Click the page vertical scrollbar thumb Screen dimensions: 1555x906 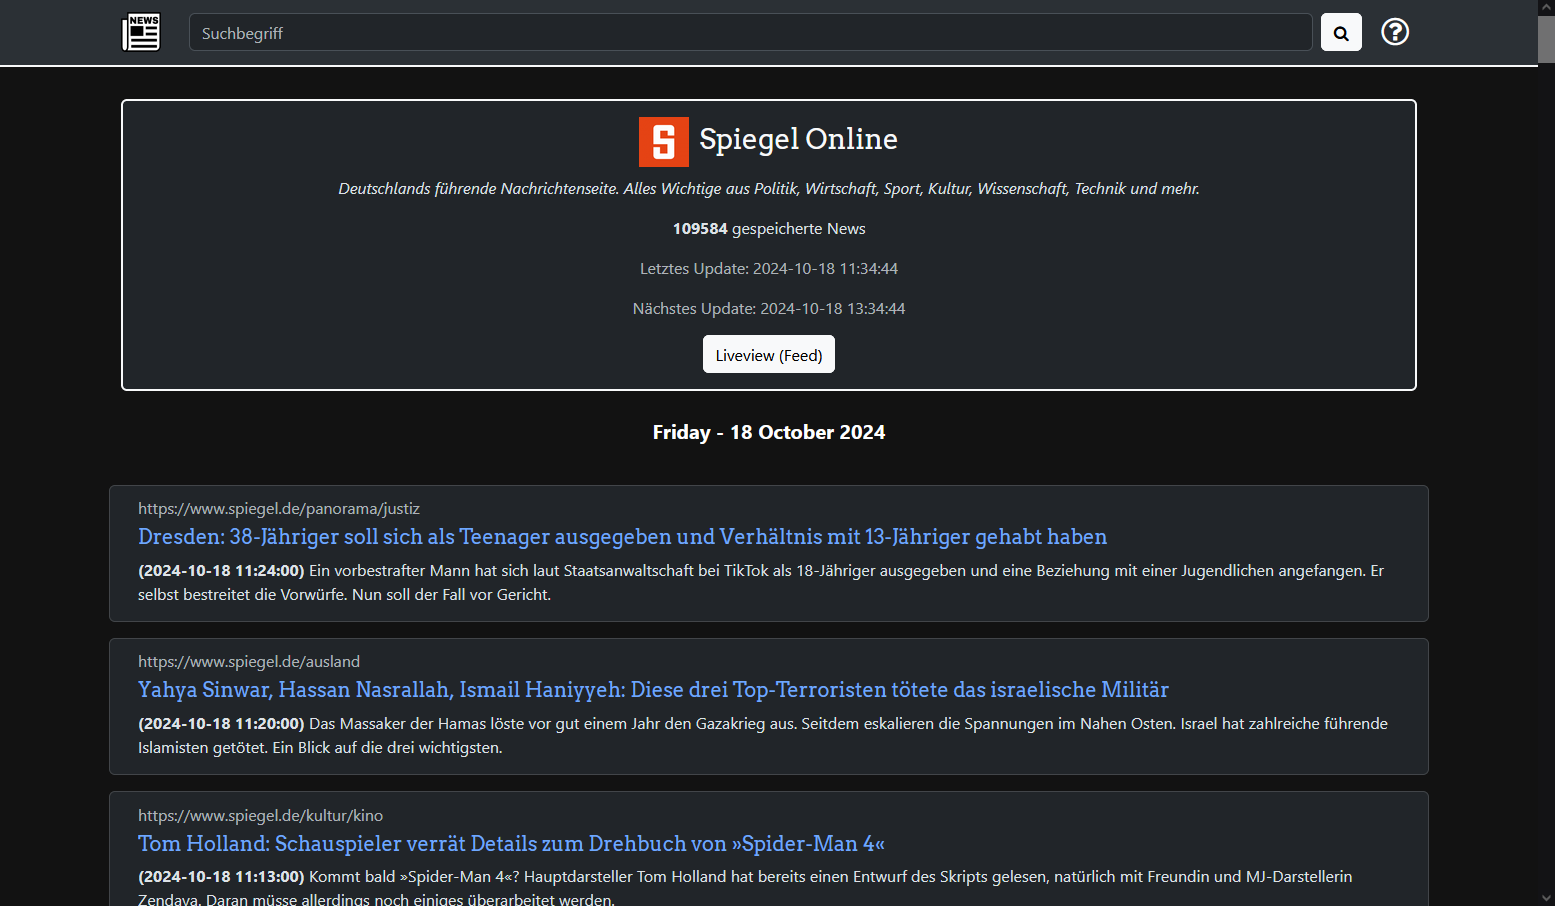[x=1546, y=40]
